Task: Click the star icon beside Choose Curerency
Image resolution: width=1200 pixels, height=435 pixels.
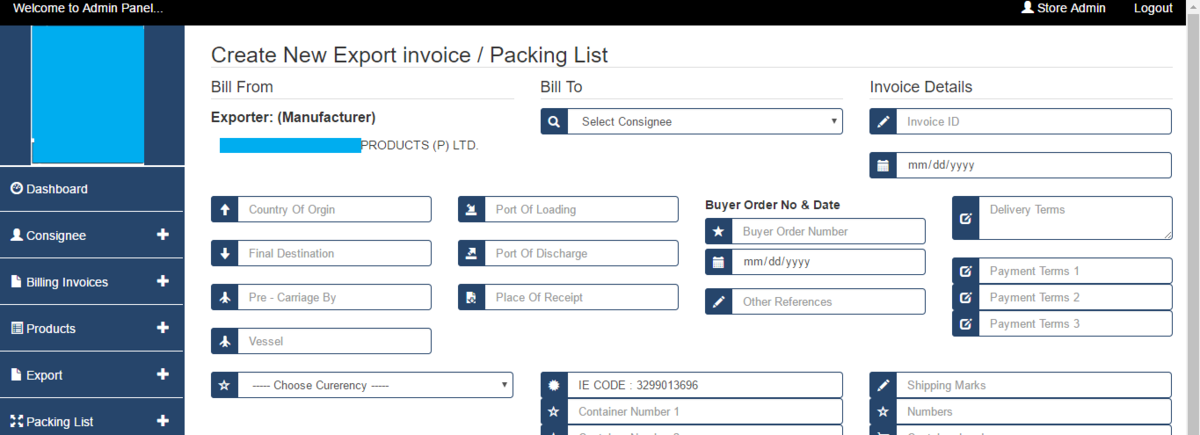Action: [x=224, y=385]
